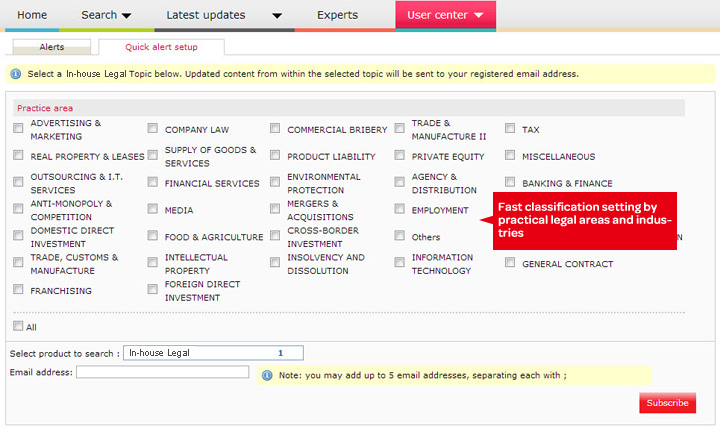Screen dimensions: 720x429
Task: Open the Home menu item
Action: click(32, 15)
